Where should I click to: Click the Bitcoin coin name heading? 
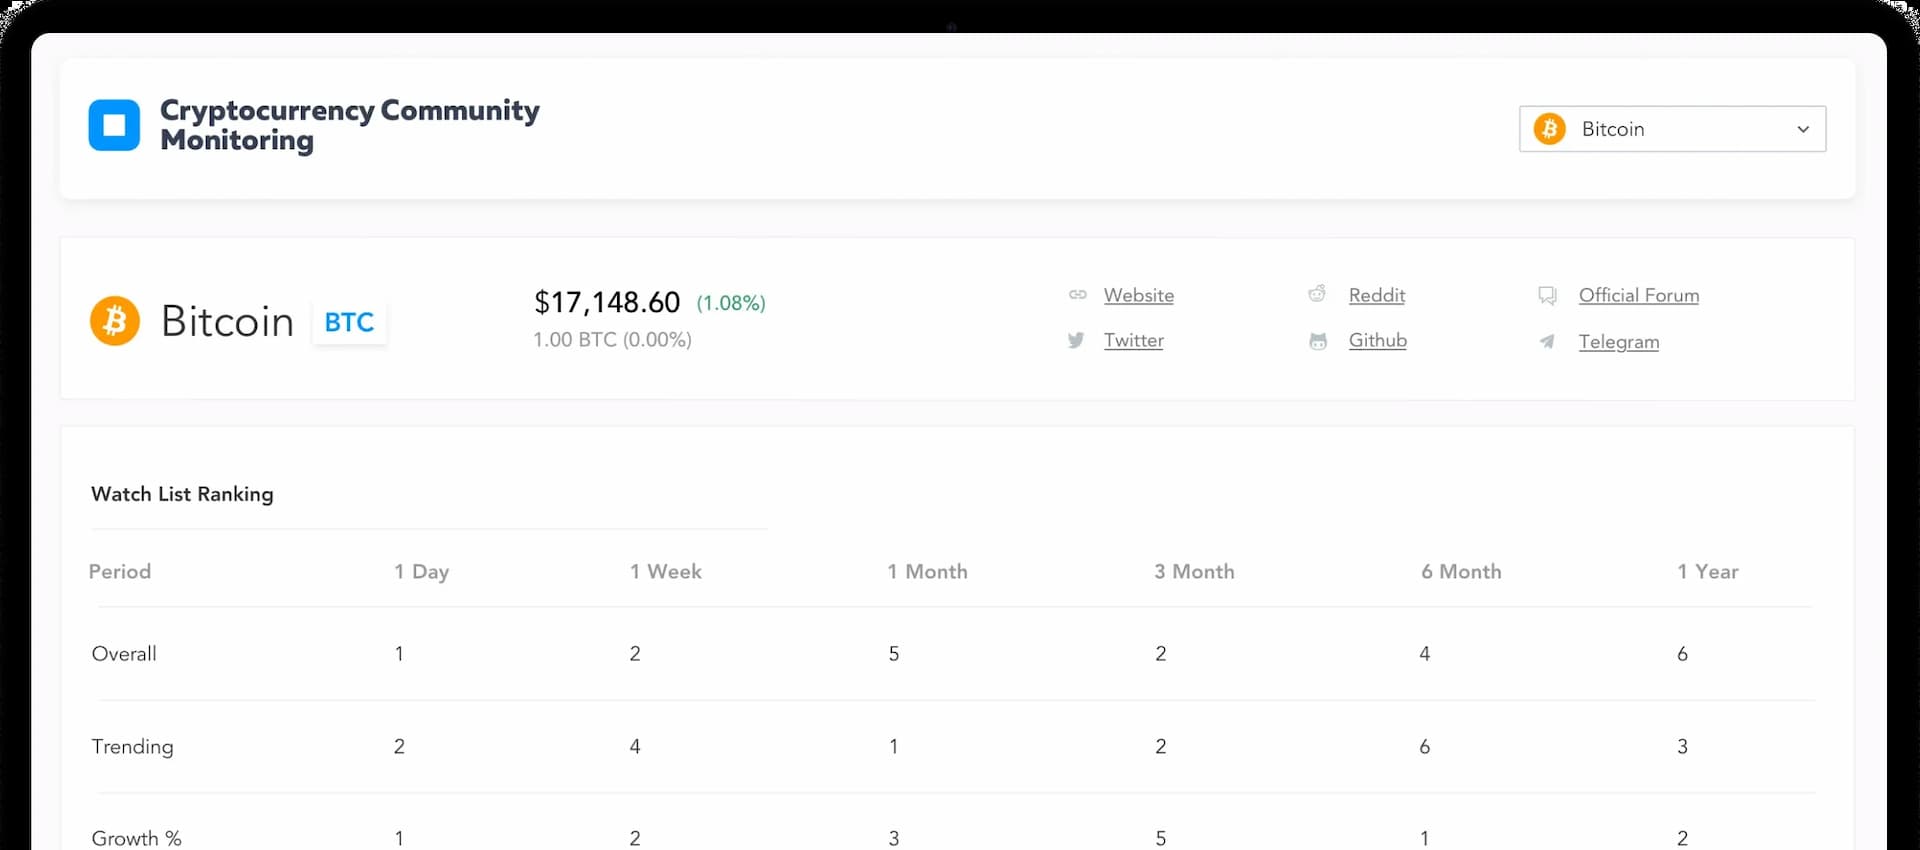point(227,321)
